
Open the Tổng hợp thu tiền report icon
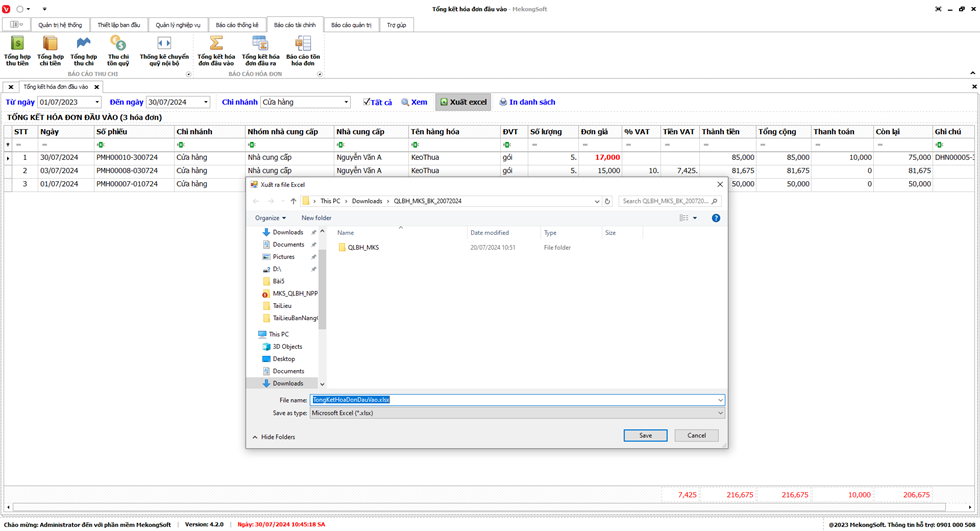point(17,45)
